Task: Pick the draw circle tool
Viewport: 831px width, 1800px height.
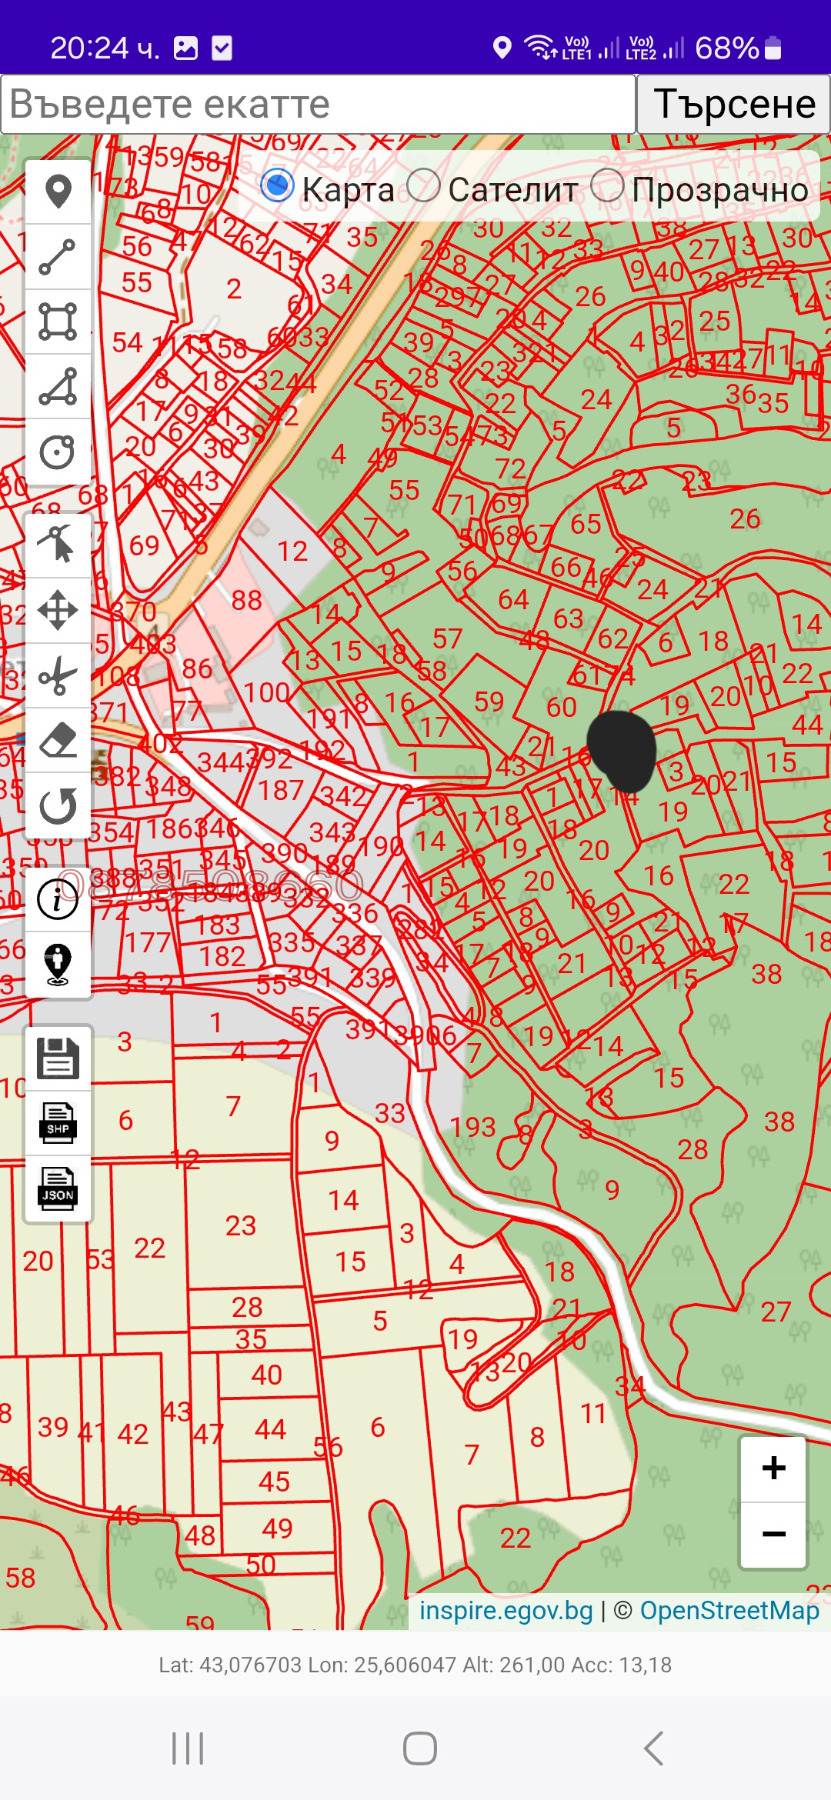Action: [x=58, y=452]
